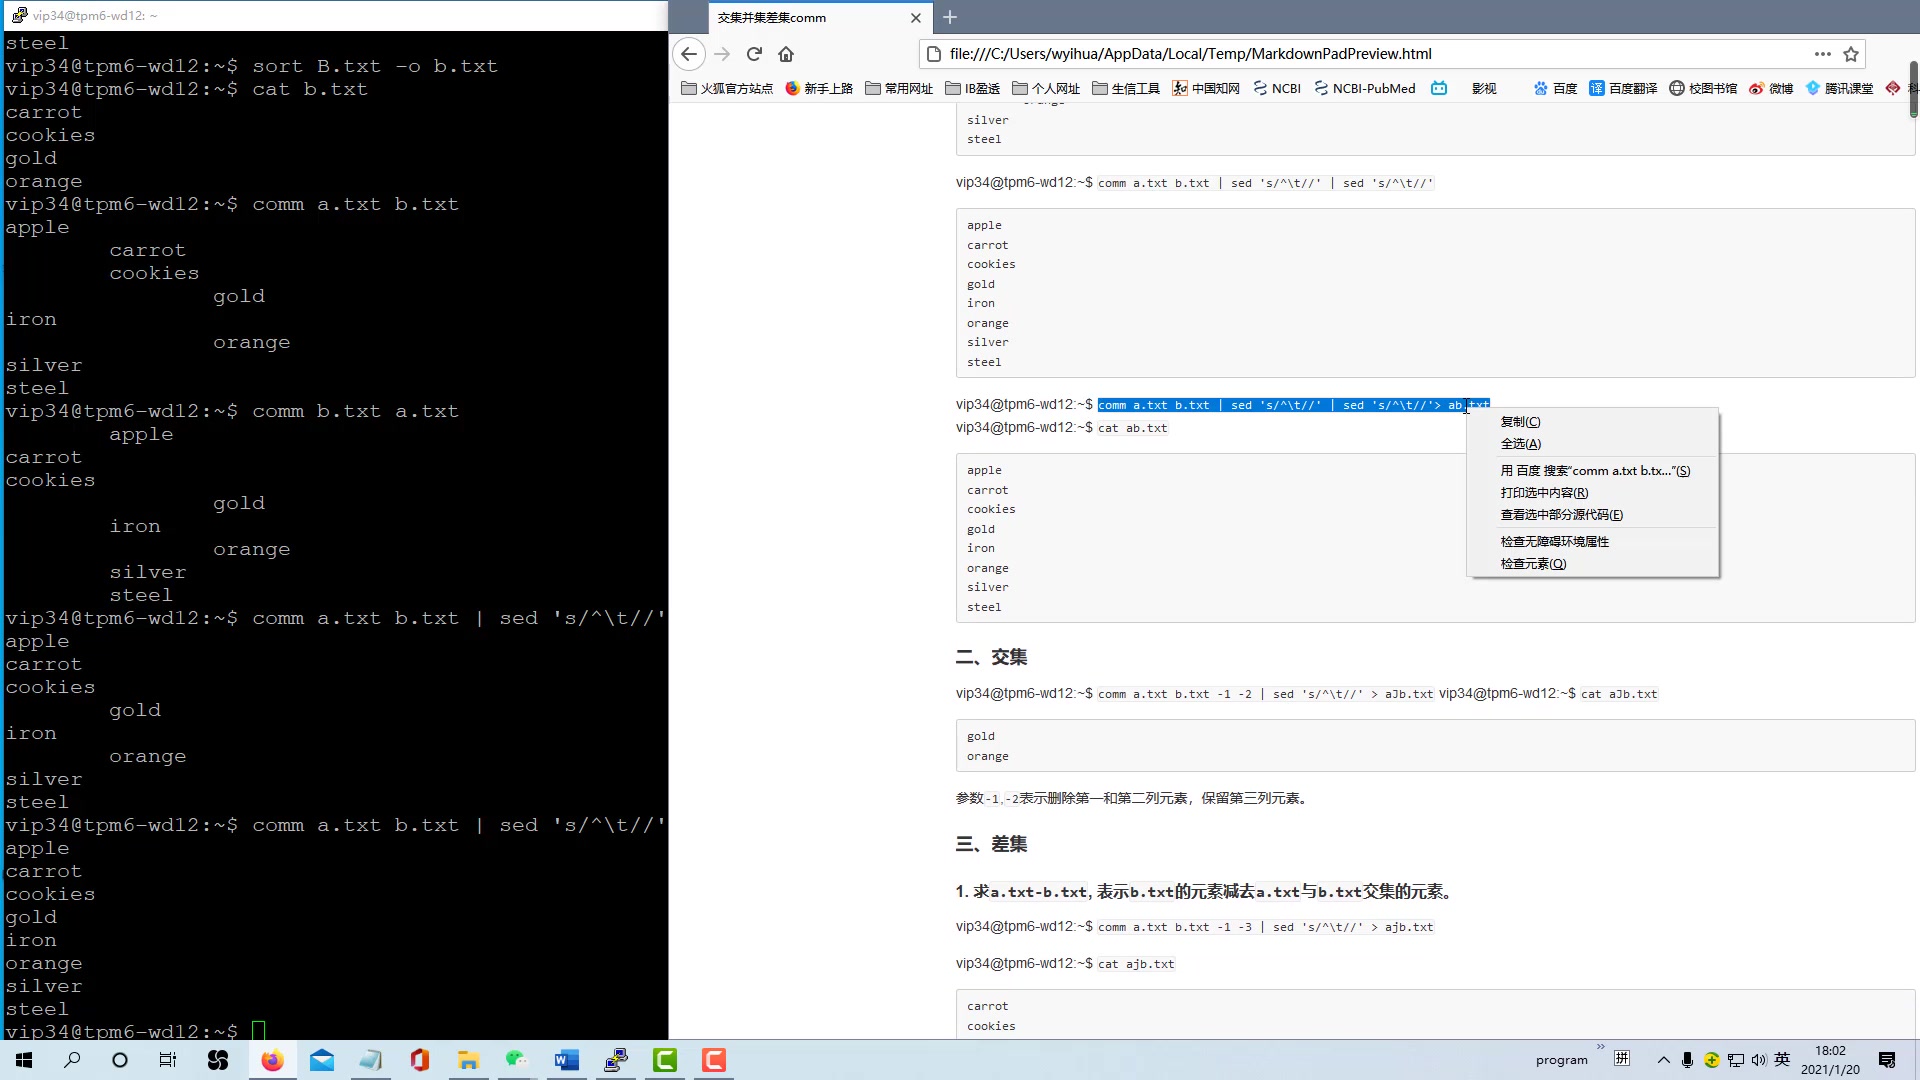Go to the browser home page
This screenshot has width=1920, height=1080.
click(786, 54)
